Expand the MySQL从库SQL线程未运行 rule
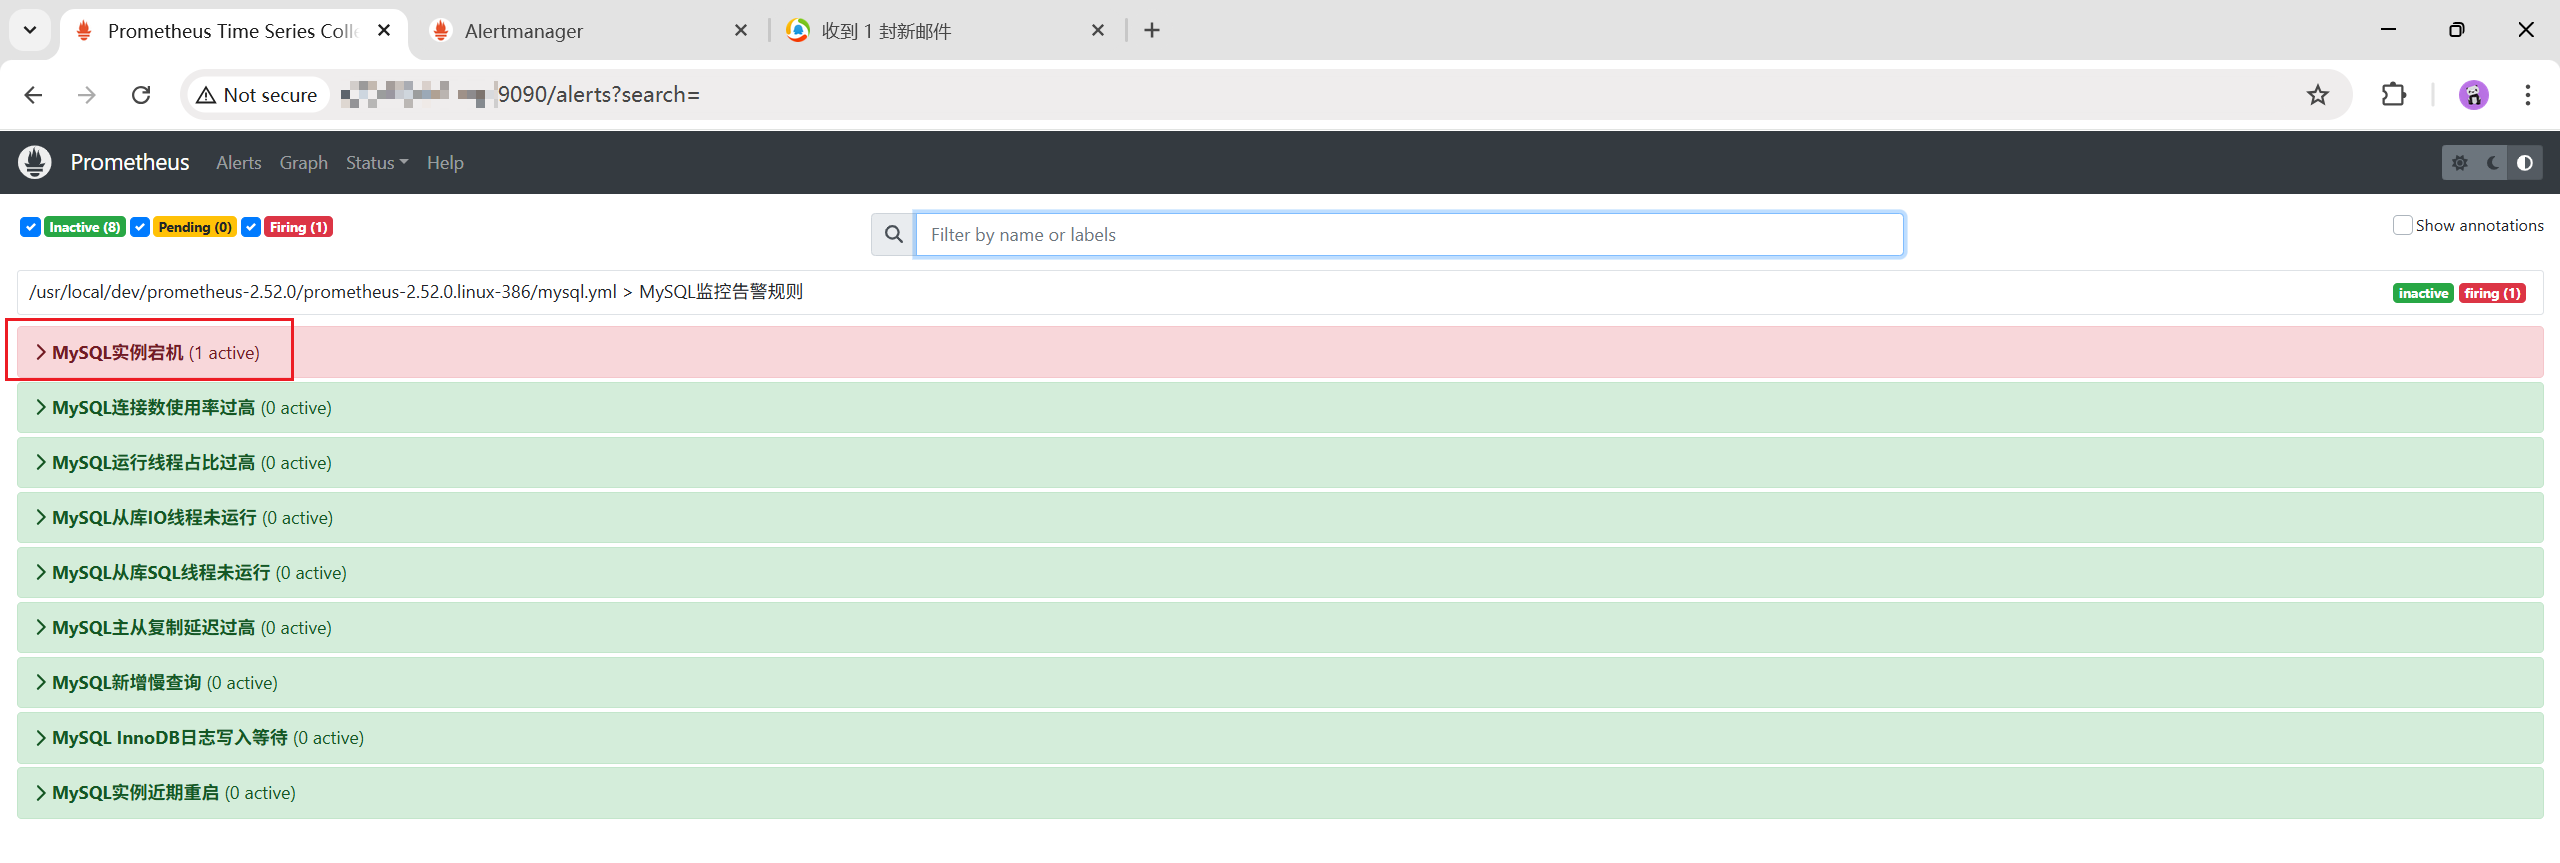Image resolution: width=2560 pixels, height=863 pixels. 1280,572
